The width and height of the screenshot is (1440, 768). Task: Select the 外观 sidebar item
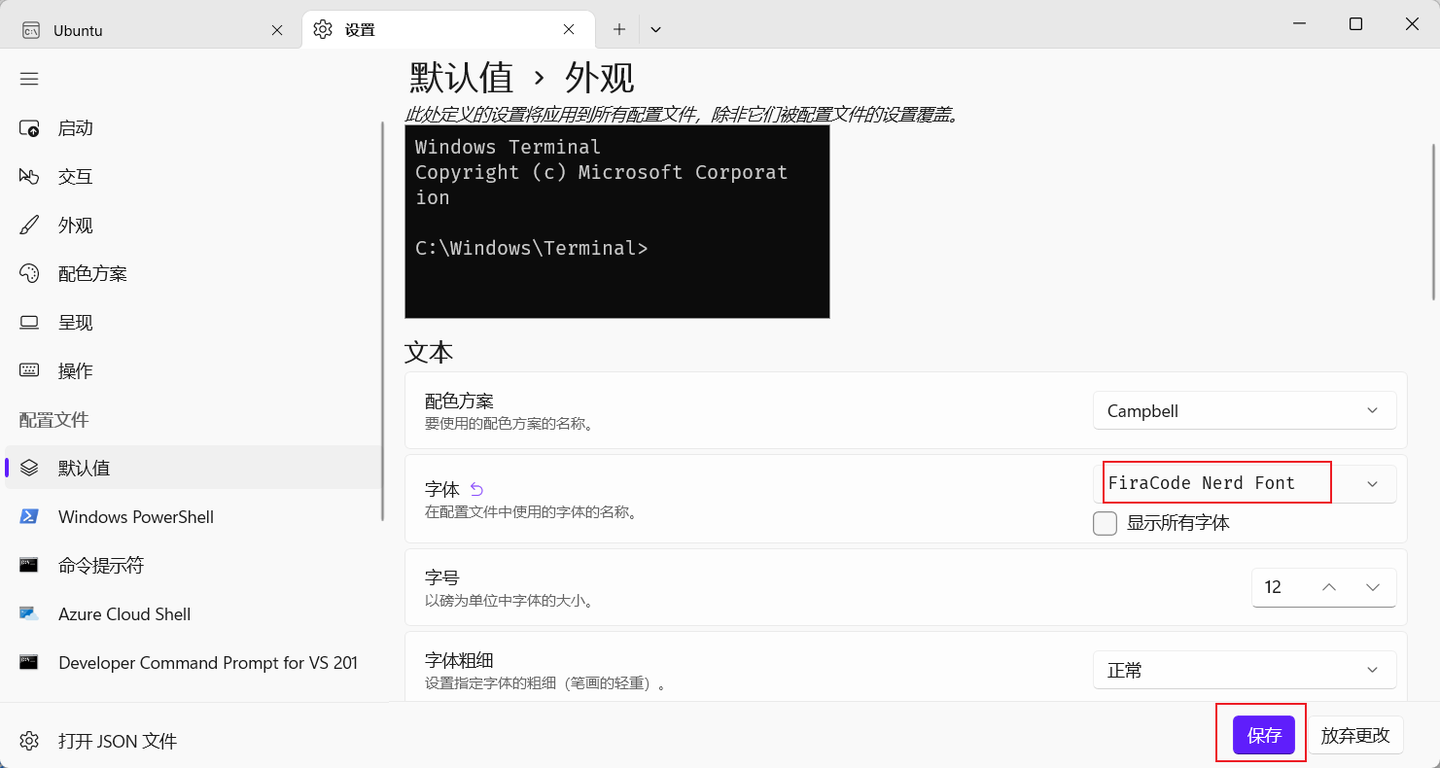coord(75,225)
